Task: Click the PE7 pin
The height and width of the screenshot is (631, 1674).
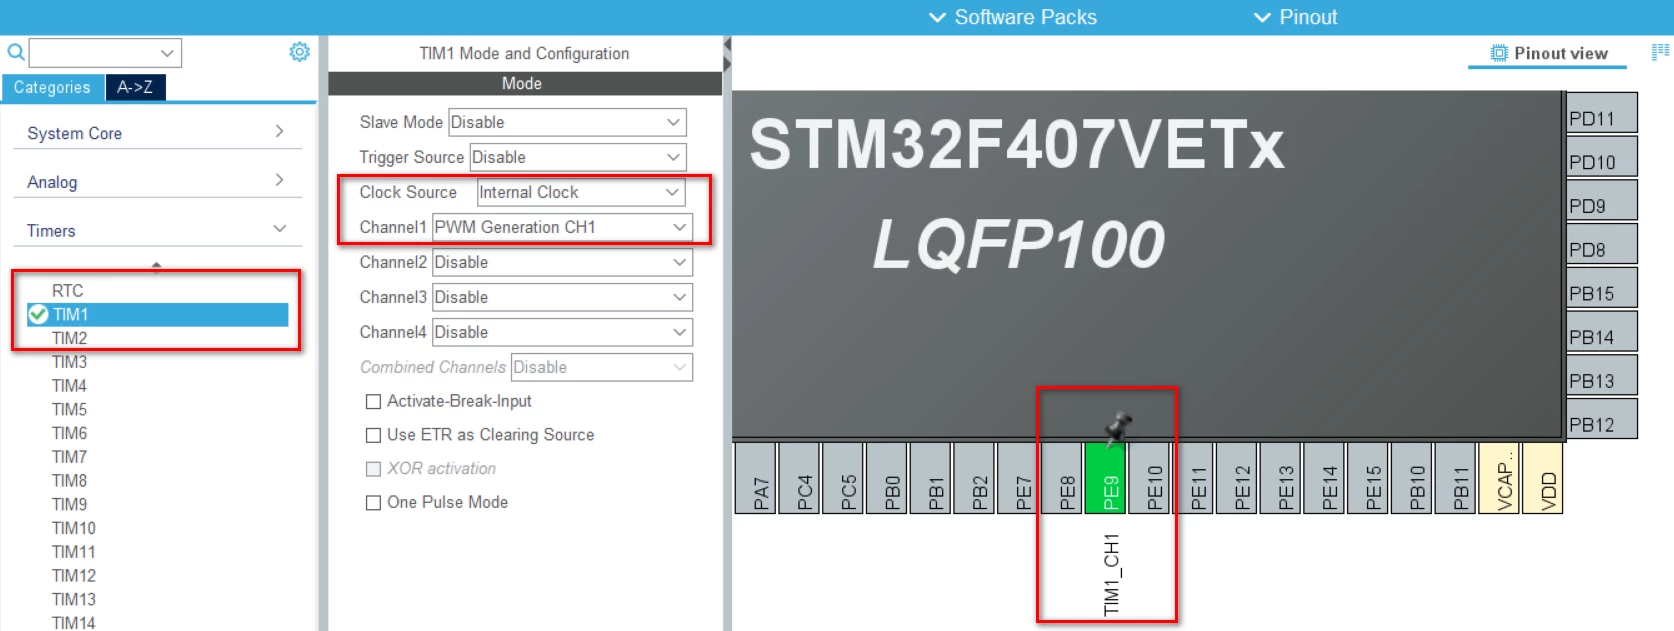Action: point(1018,478)
